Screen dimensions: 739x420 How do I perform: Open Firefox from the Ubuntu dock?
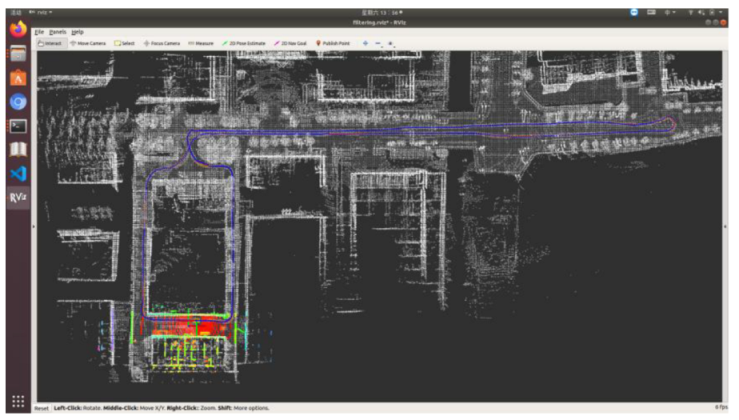17,30
